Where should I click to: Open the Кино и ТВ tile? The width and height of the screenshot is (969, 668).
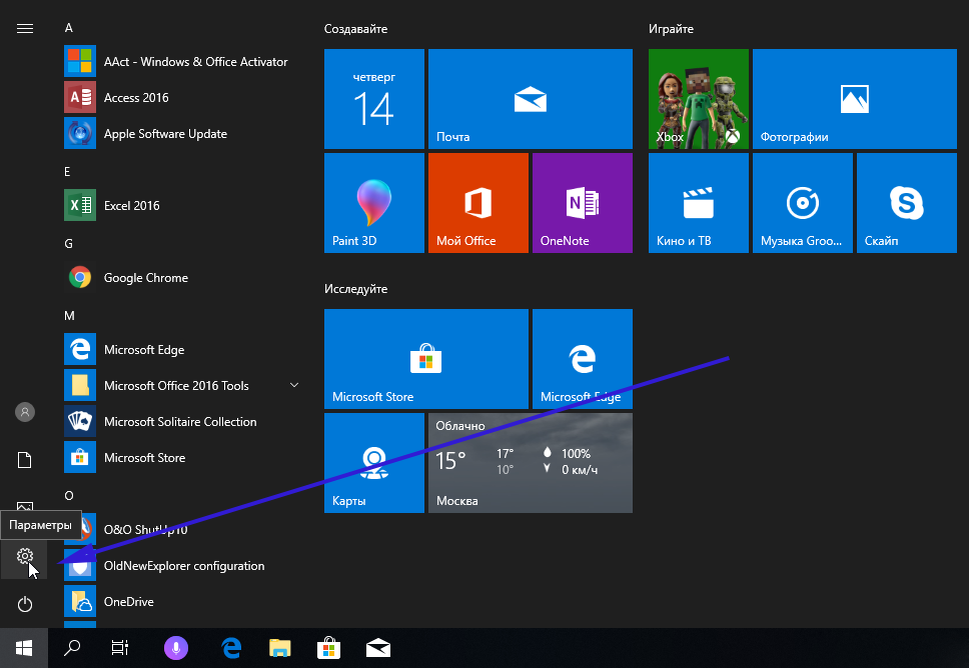(698, 203)
